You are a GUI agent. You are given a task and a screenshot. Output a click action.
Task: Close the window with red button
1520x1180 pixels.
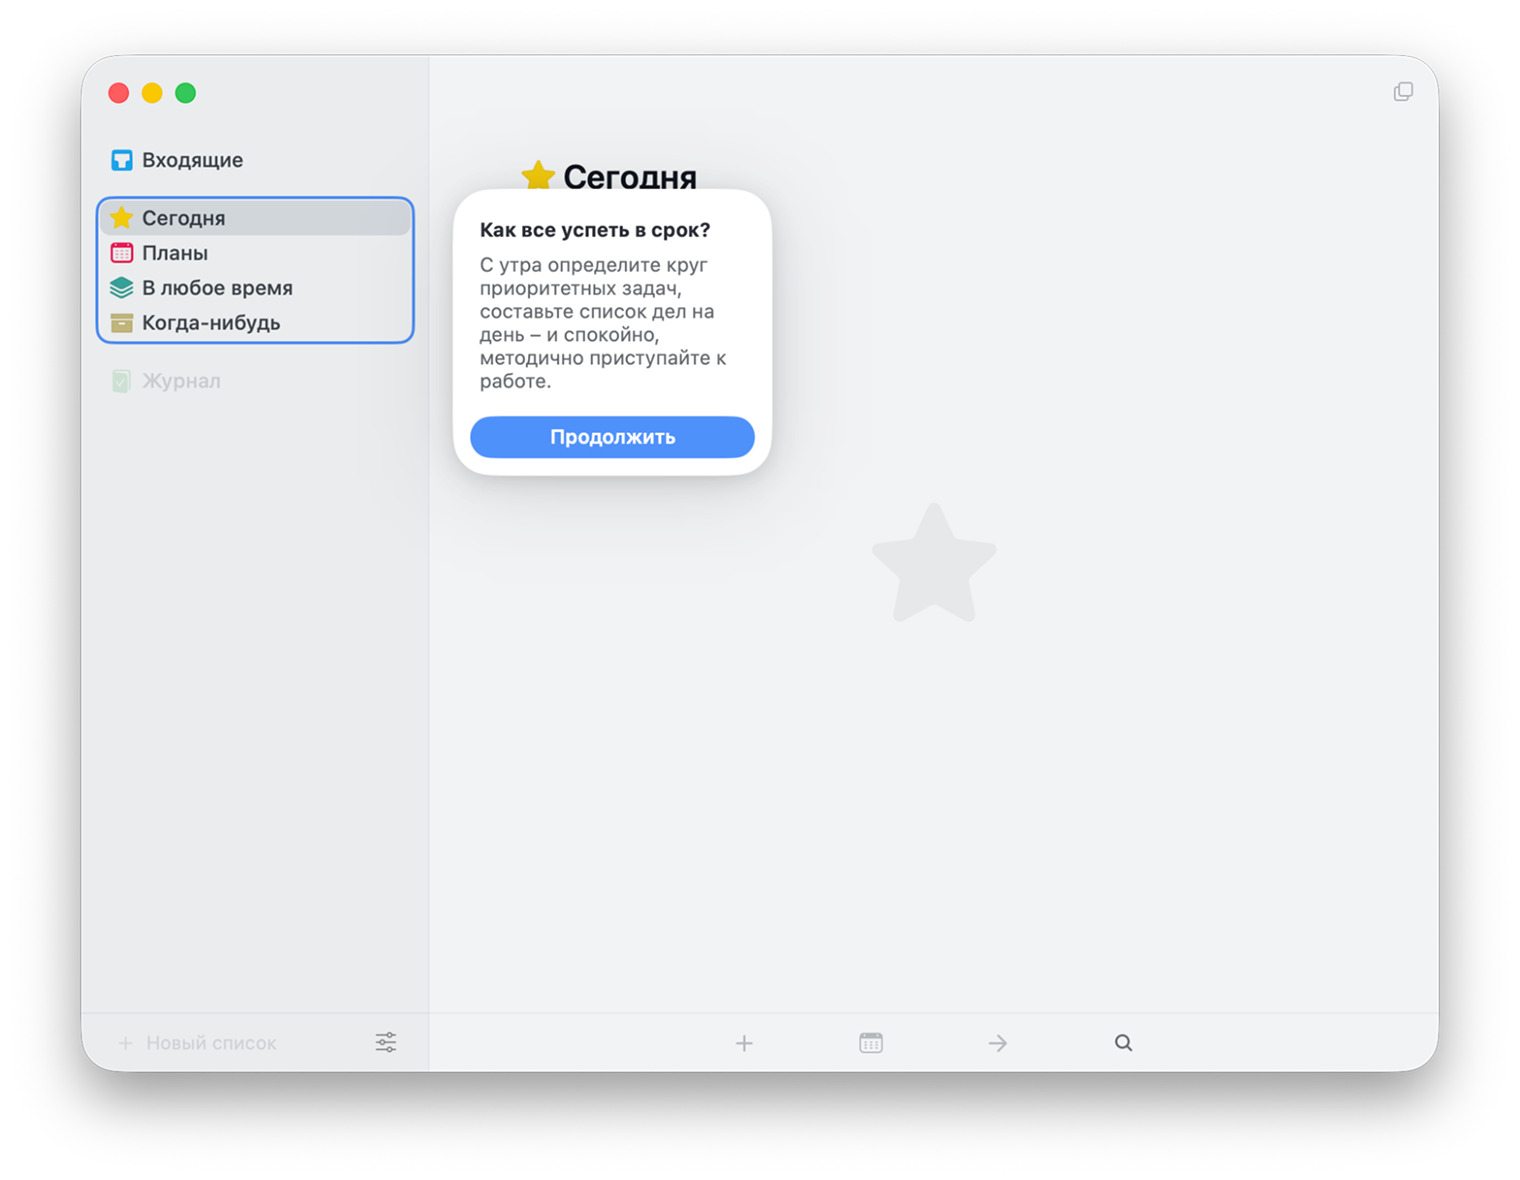click(119, 93)
